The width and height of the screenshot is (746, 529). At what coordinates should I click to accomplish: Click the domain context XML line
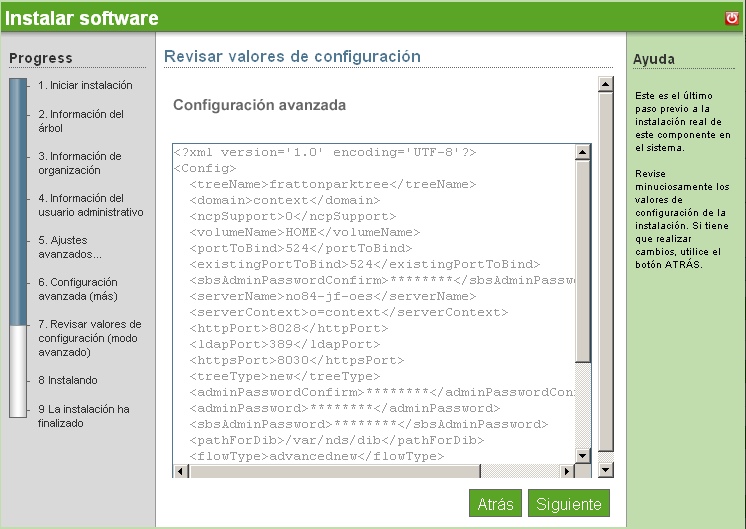click(285, 200)
